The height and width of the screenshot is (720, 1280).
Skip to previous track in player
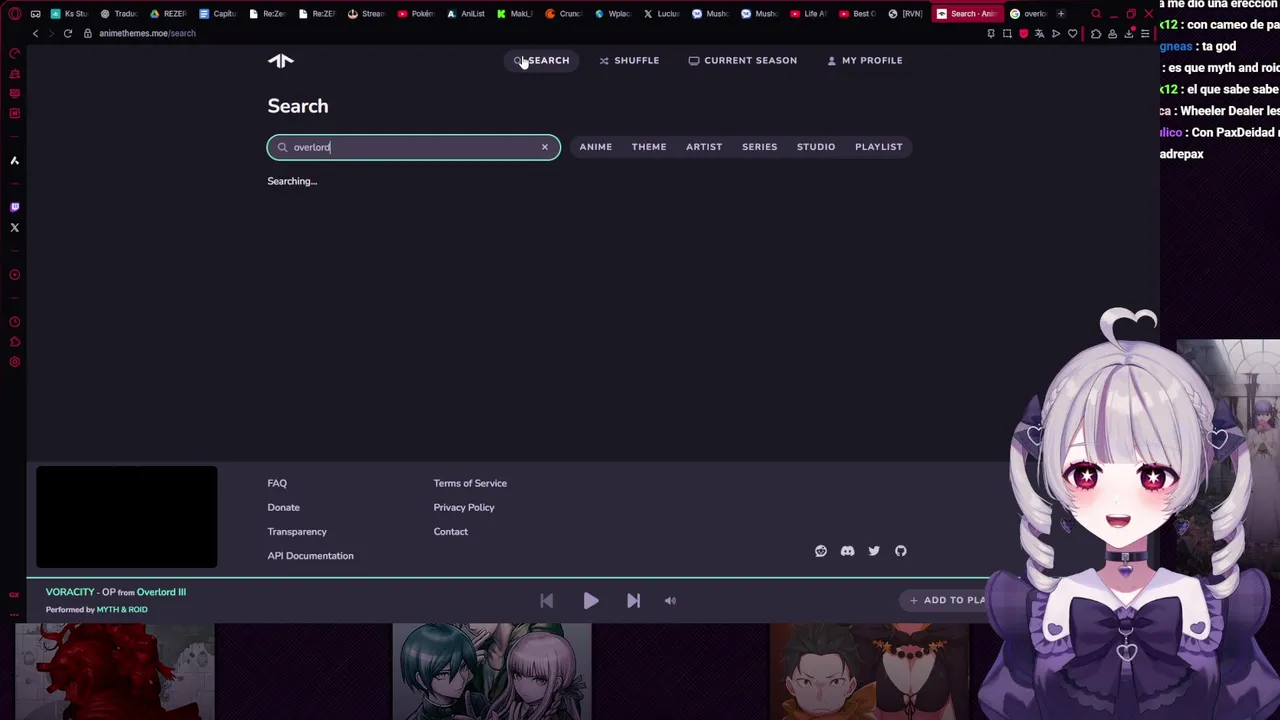pyautogui.click(x=547, y=601)
